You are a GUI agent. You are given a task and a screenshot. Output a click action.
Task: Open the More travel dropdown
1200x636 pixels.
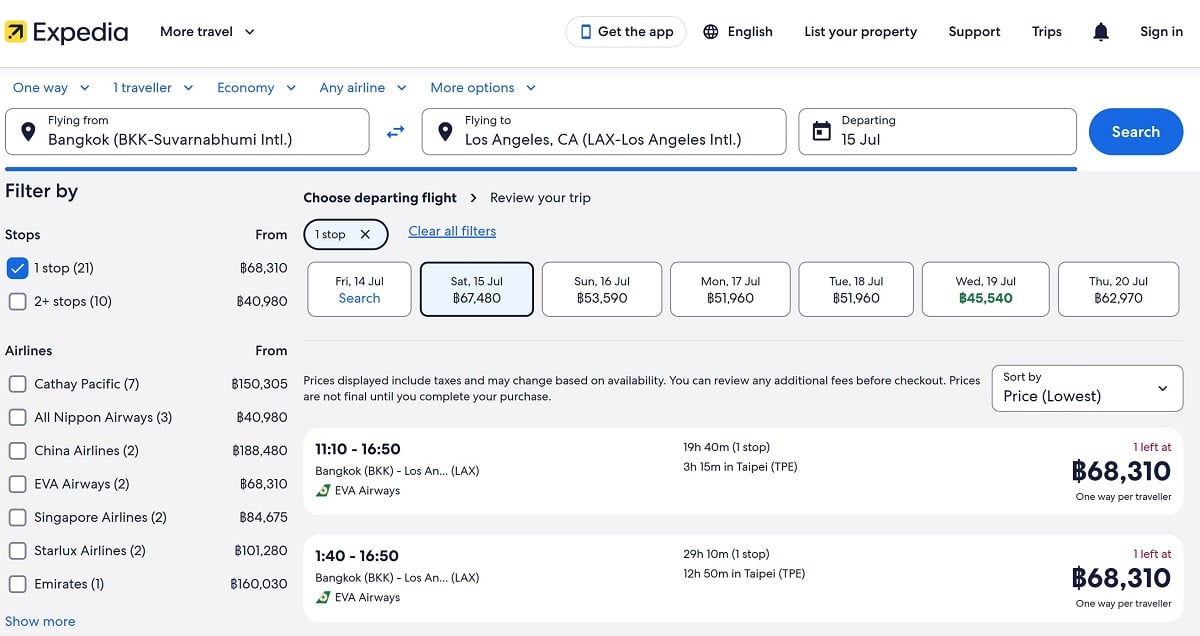[208, 32]
